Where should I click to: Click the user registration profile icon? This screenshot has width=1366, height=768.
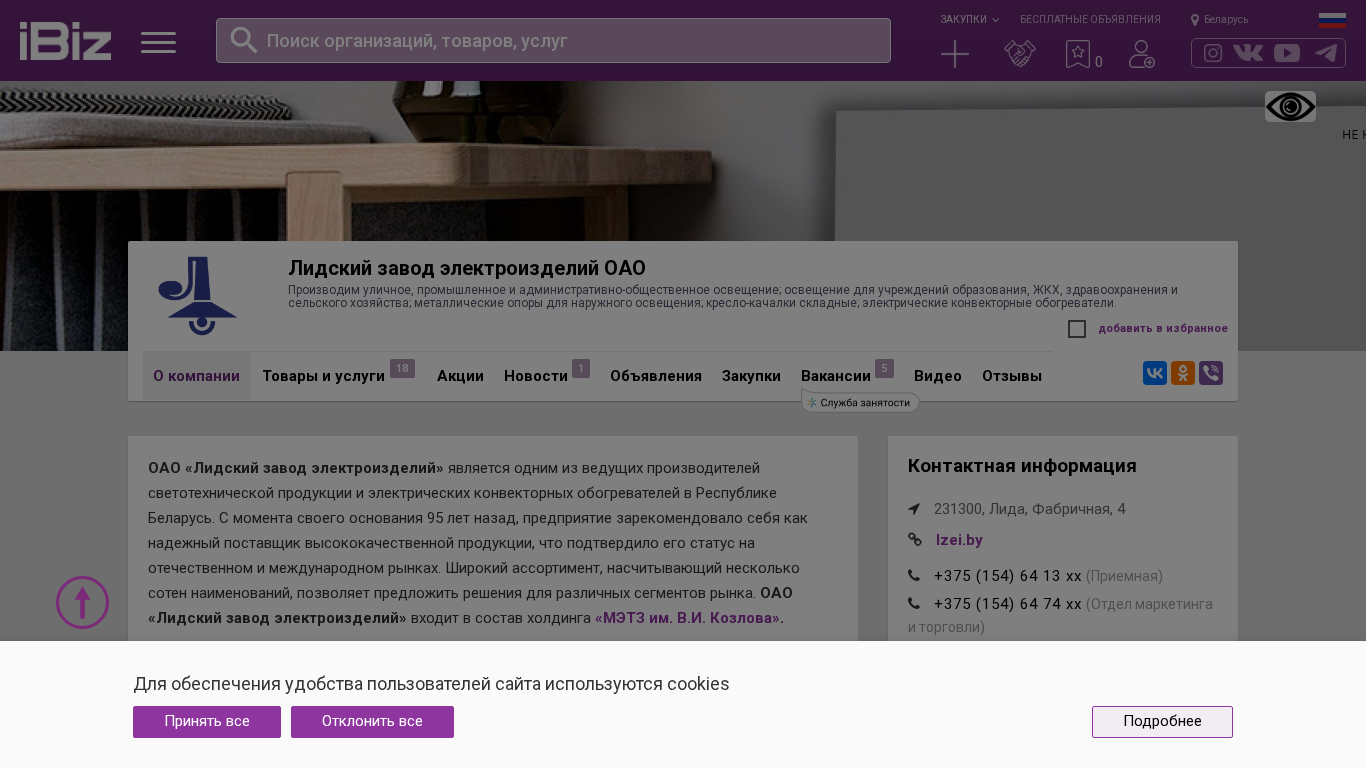[1142, 54]
